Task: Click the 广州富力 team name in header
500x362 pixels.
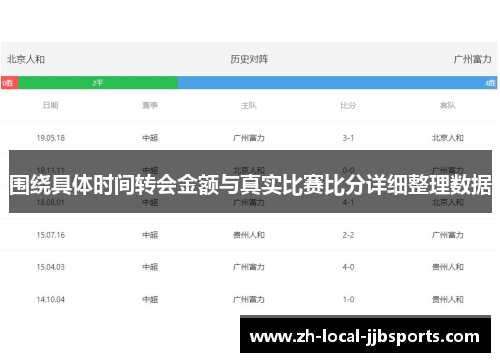Action: 472,59
